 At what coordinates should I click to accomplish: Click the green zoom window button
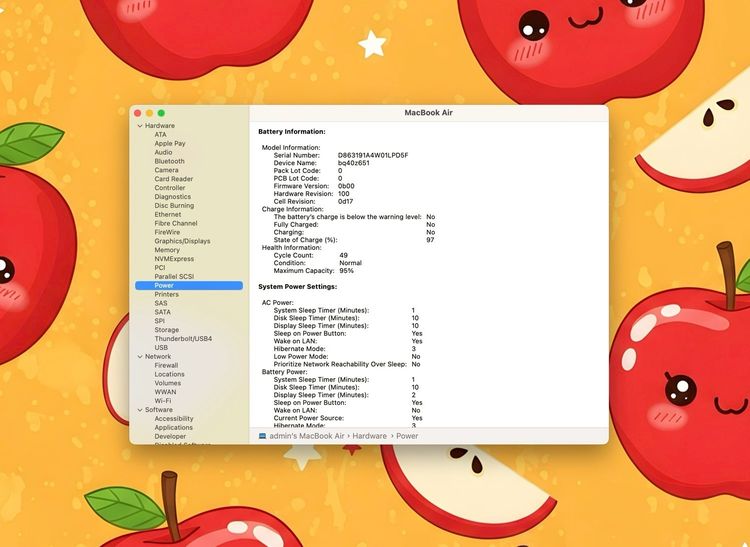click(161, 113)
